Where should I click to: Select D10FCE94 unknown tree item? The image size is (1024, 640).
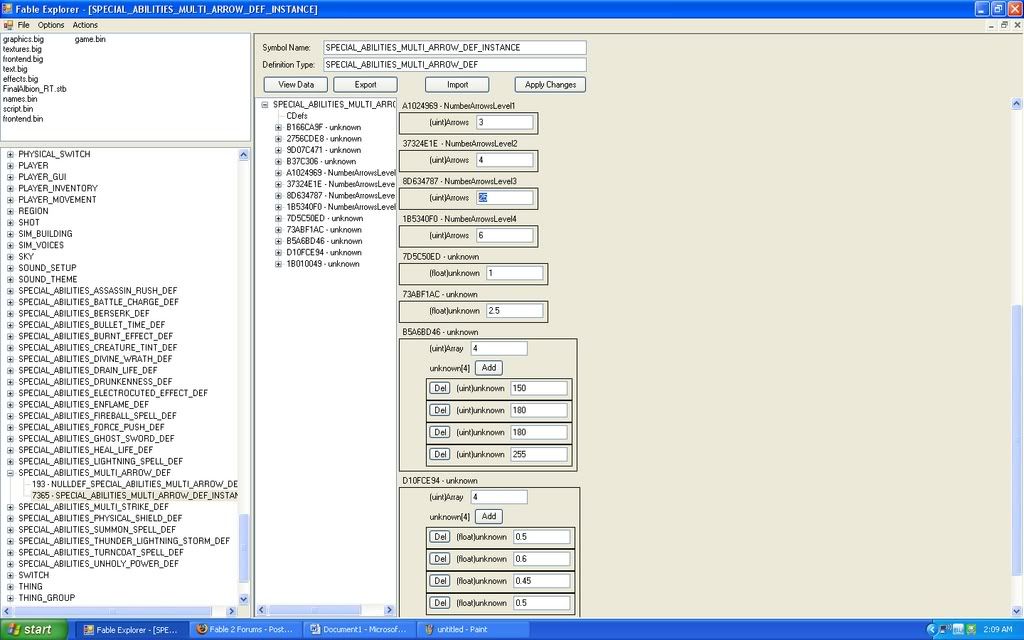323,253
